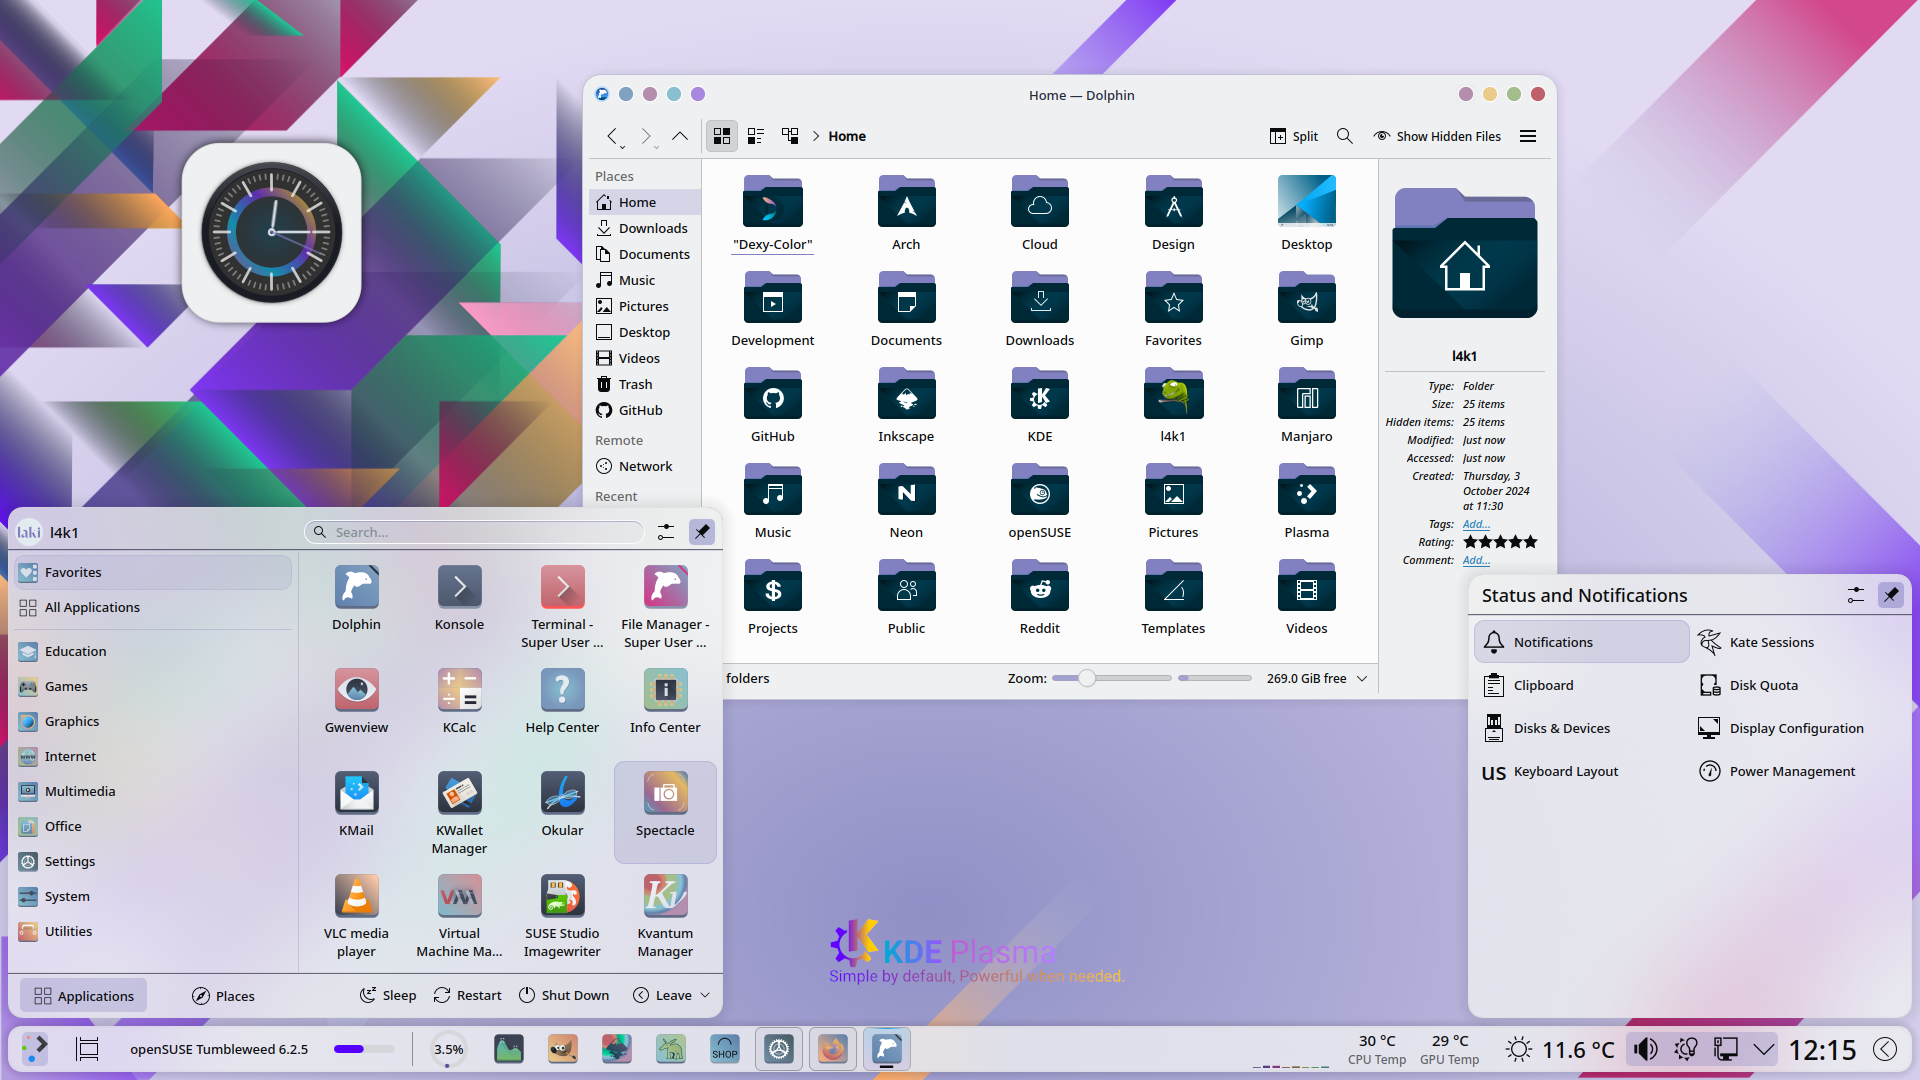The width and height of the screenshot is (1920, 1080).
Task: Select Multimedia category in launcher
Action: [153, 791]
